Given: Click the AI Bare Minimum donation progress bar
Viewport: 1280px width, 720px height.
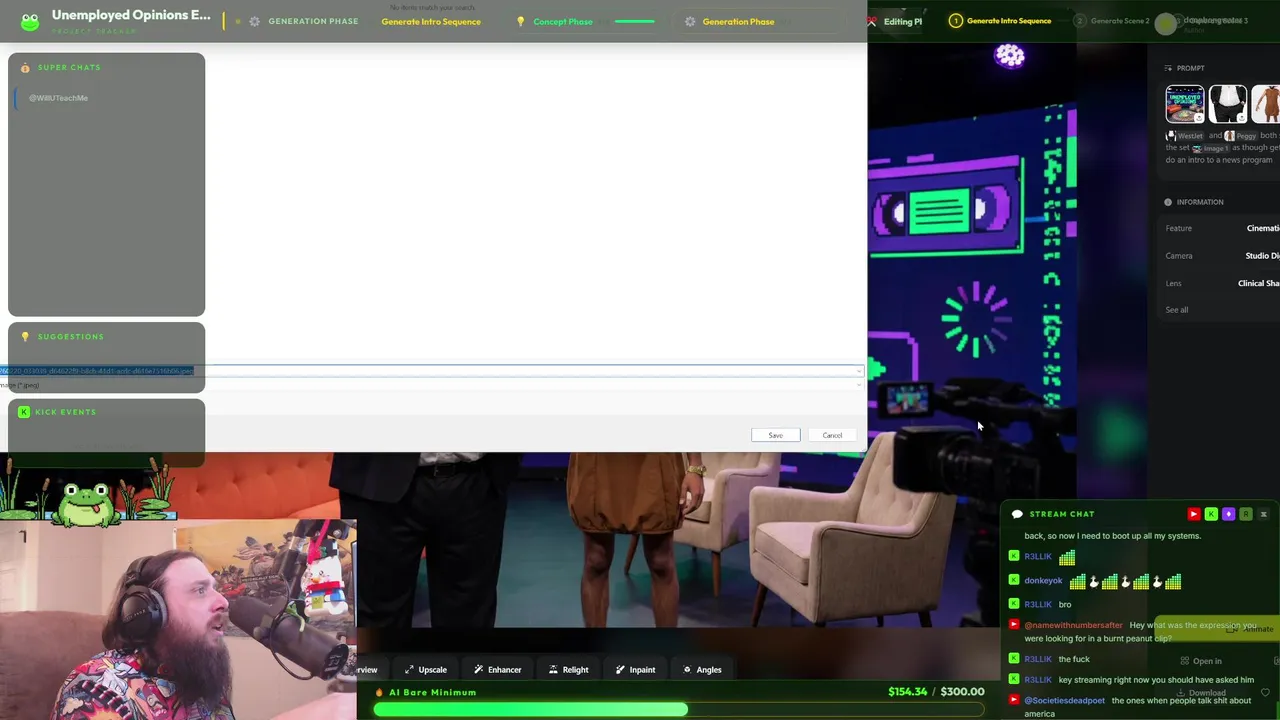Looking at the screenshot, I should [679, 710].
